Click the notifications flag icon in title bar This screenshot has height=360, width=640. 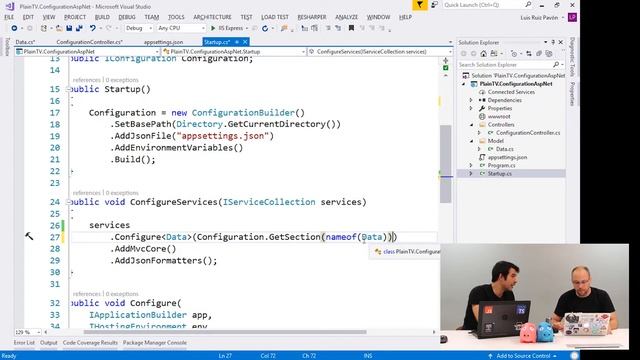click(x=420, y=5)
